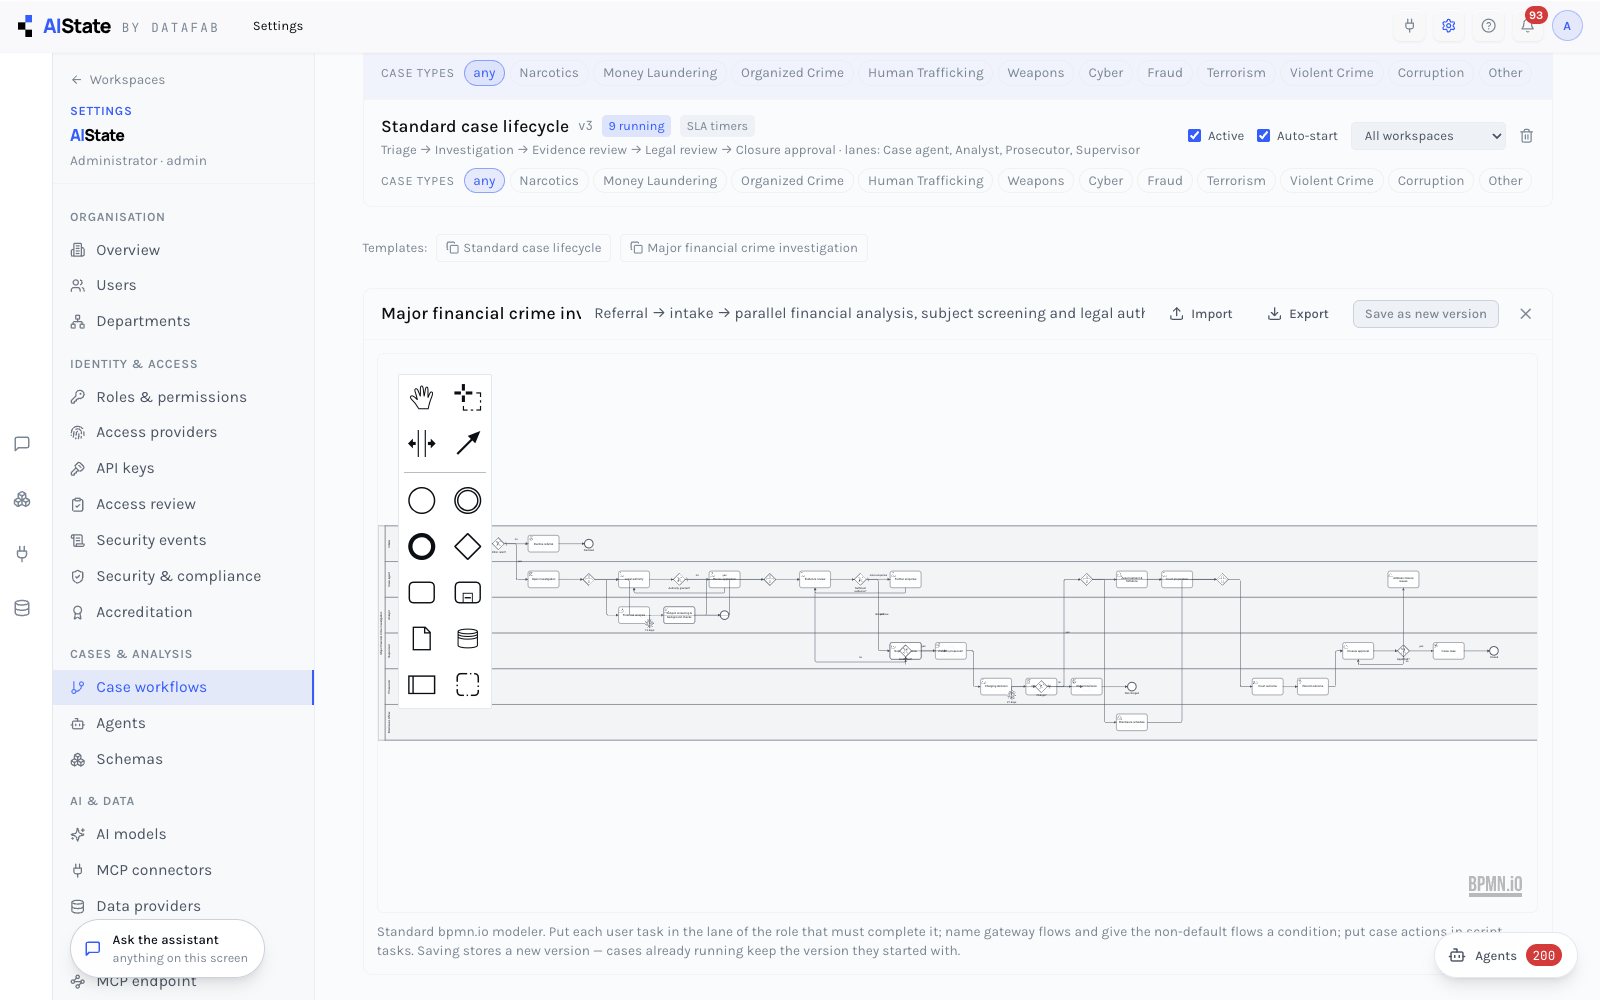Choose the global connect arrow tool

pyautogui.click(x=468, y=443)
